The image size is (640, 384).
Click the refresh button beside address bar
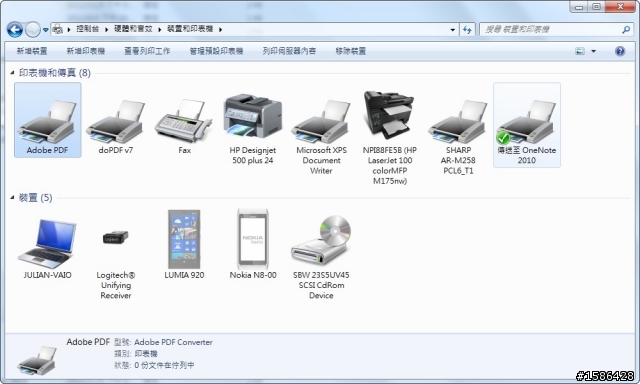tap(467, 29)
